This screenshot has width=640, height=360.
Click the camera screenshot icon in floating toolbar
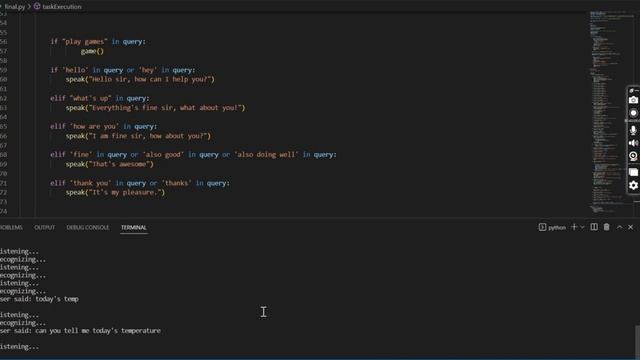[633, 100]
